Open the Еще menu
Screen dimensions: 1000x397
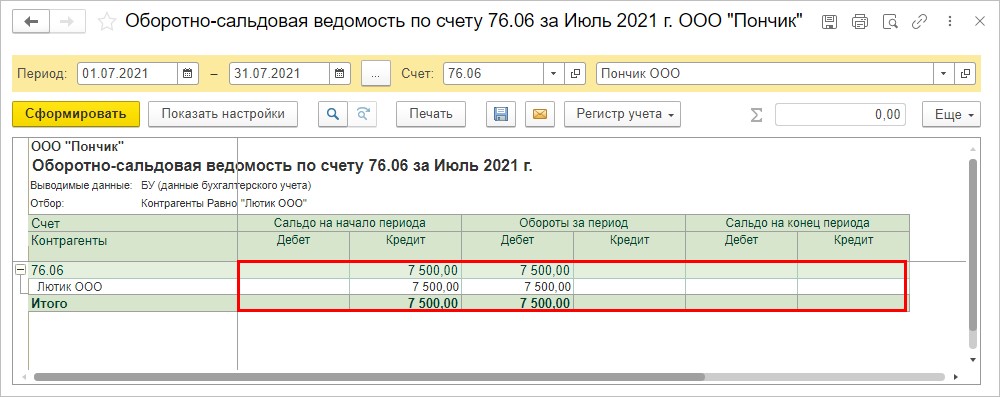[952, 114]
